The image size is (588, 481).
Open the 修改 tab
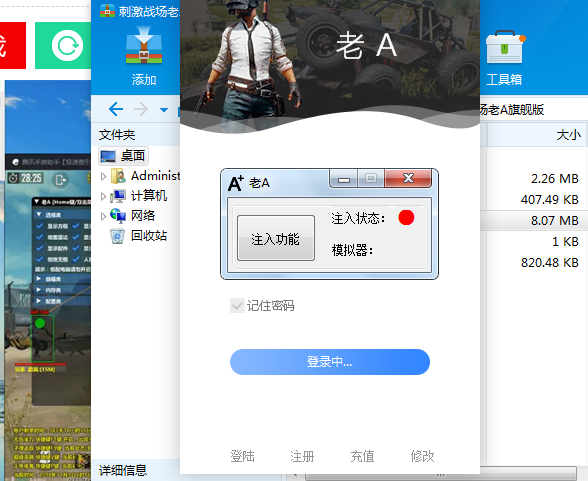coord(422,456)
